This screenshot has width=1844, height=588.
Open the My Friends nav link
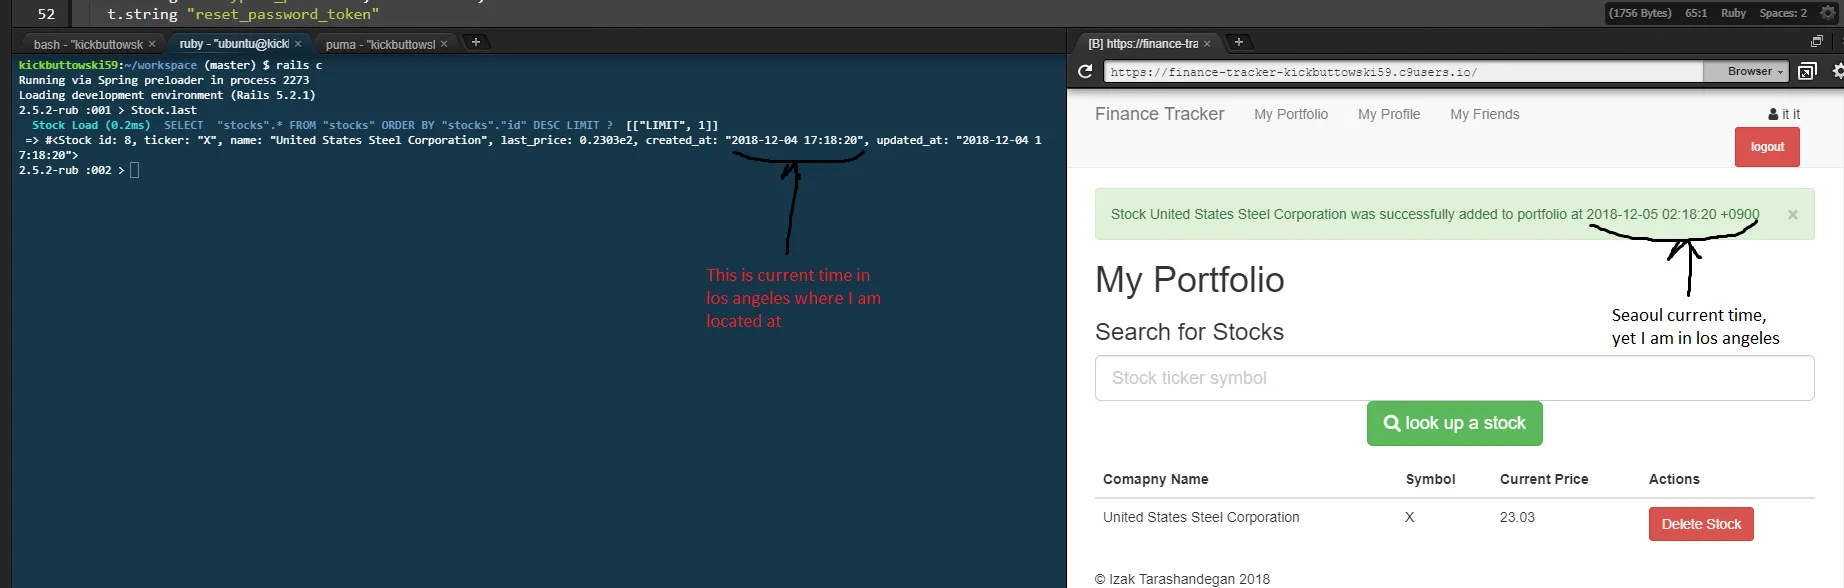coord(1484,114)
